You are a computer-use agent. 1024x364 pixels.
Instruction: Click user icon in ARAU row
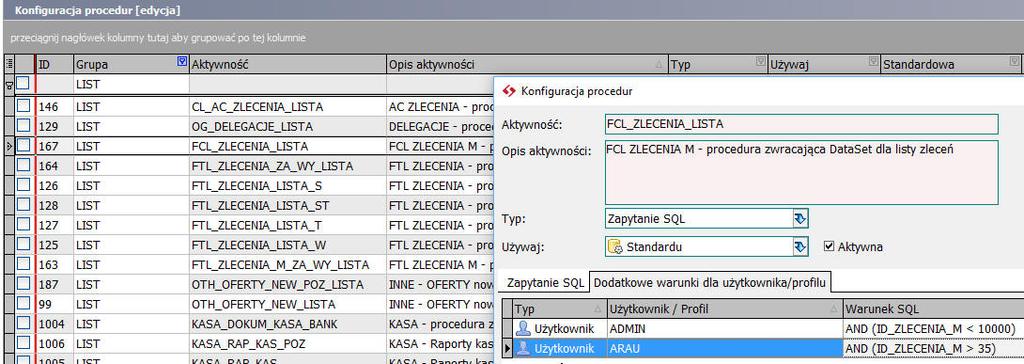522,349
